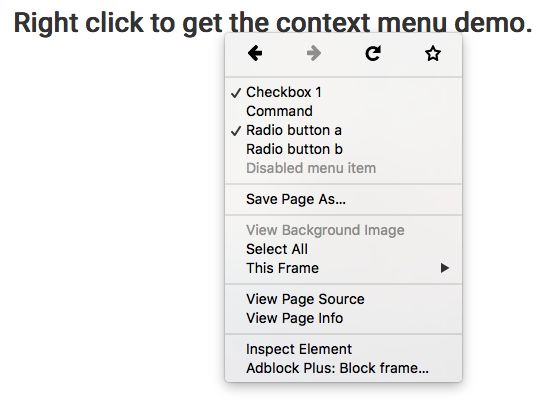Select Radio button b

(x=343, y=149)
